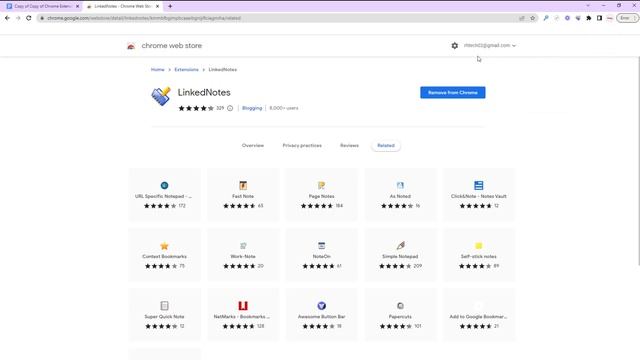The width and height of the screenshot is (640, 360).
Task: Open the share icon in the address bar
Action: 522,18
